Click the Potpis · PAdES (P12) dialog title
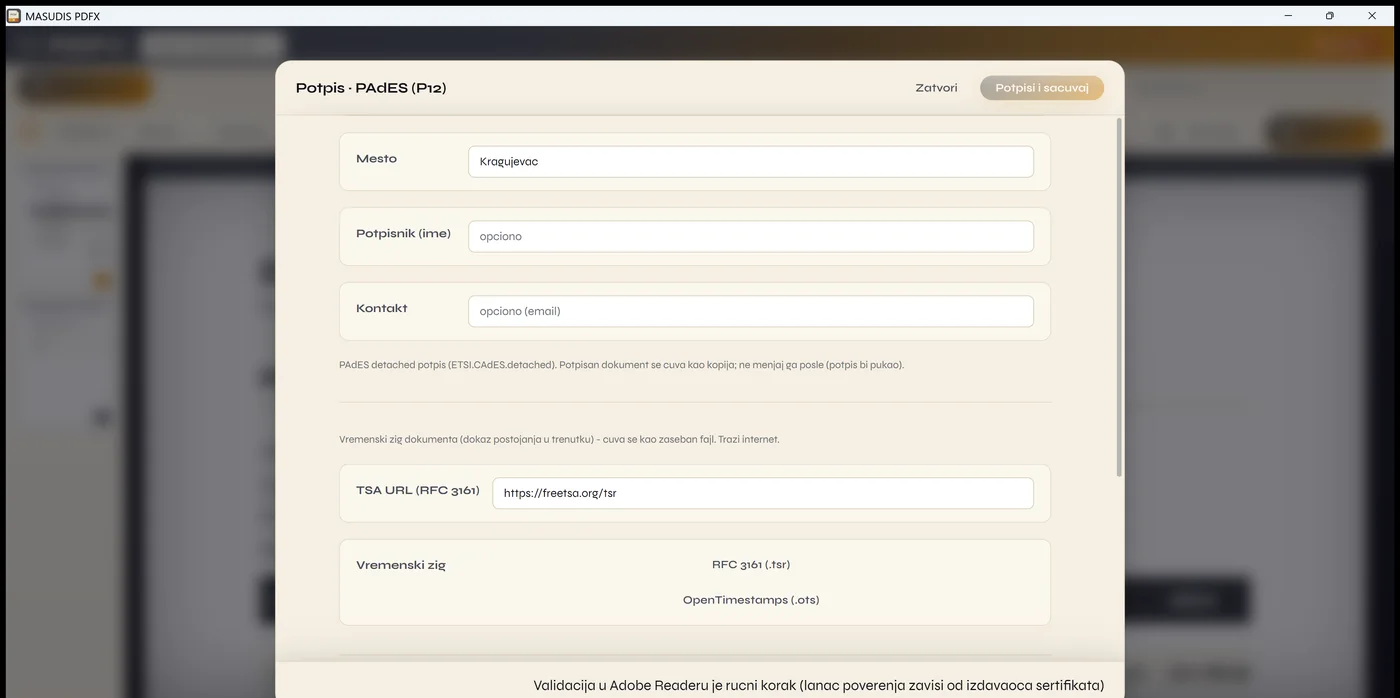 (x=371, y=88)
